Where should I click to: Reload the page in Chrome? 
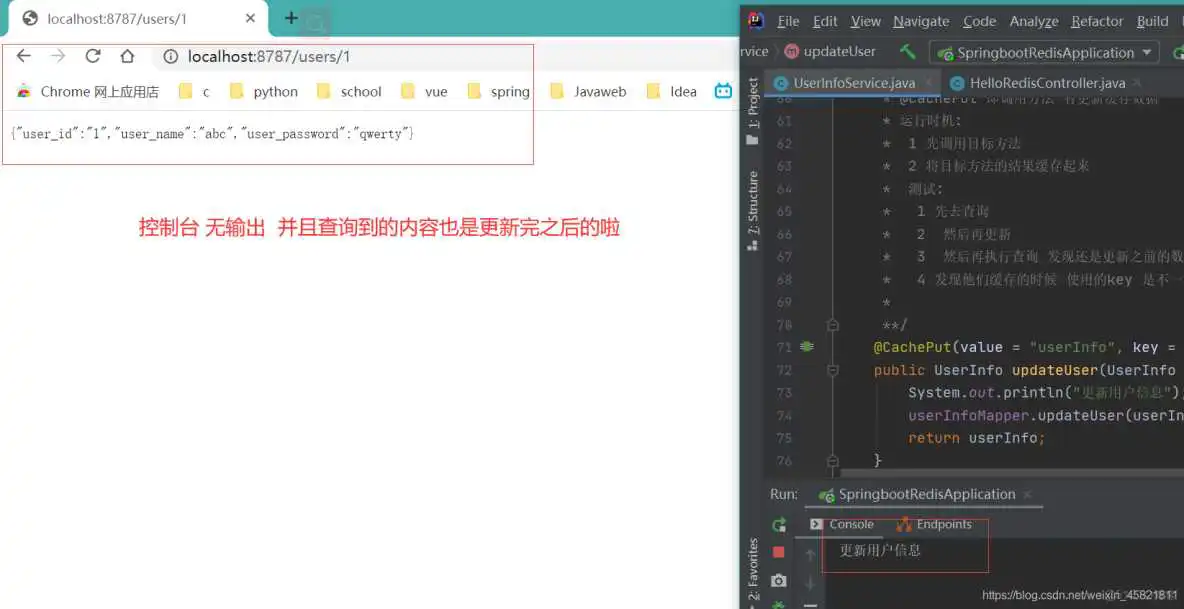tap(92, 56)
